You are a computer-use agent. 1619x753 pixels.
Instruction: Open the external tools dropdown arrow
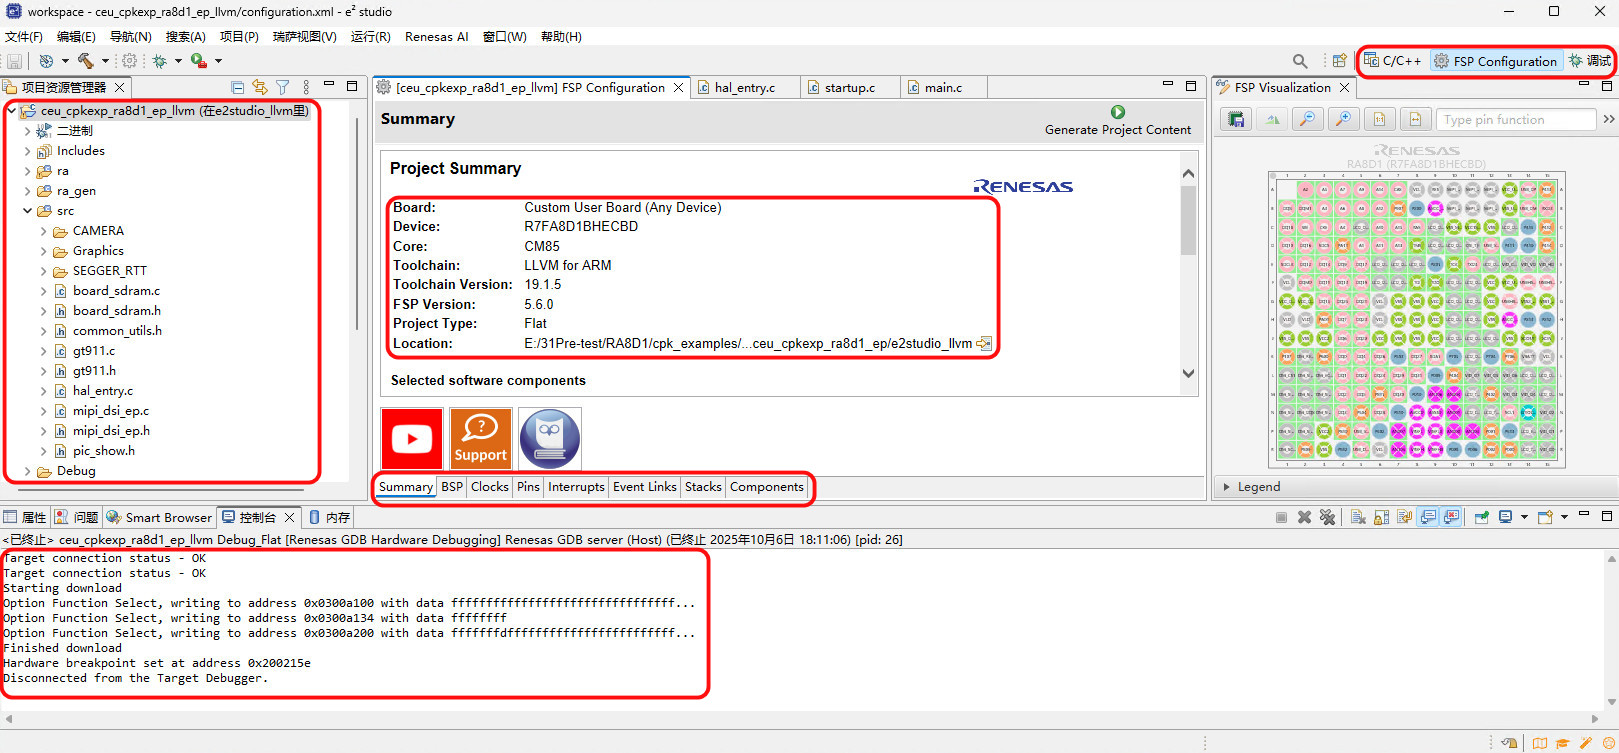[x=218, y=61]
